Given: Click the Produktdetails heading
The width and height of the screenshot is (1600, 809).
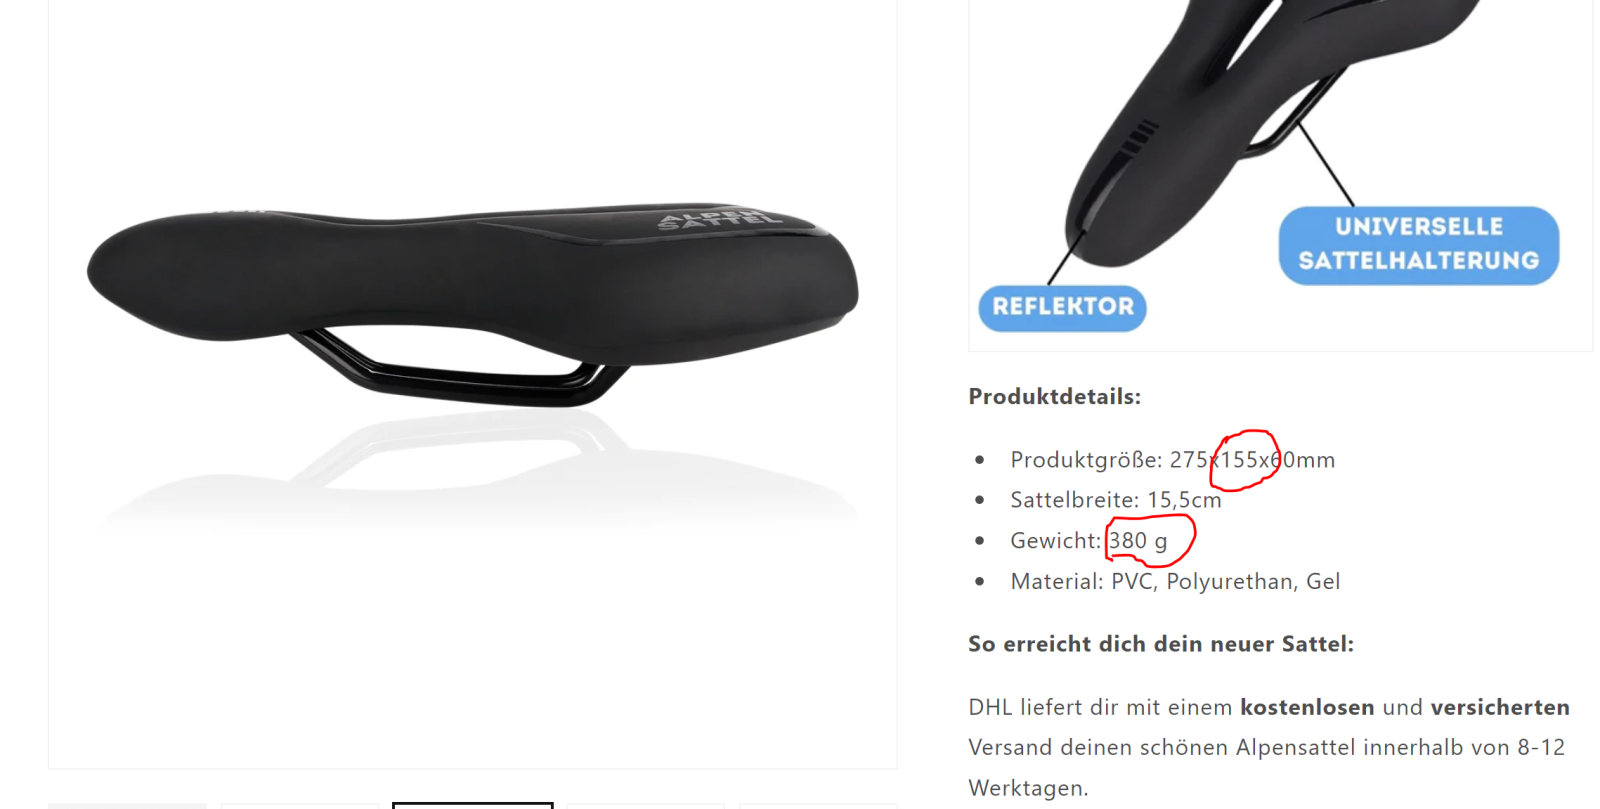Looking at the screenshot, I should click(x=1054, y=396).
